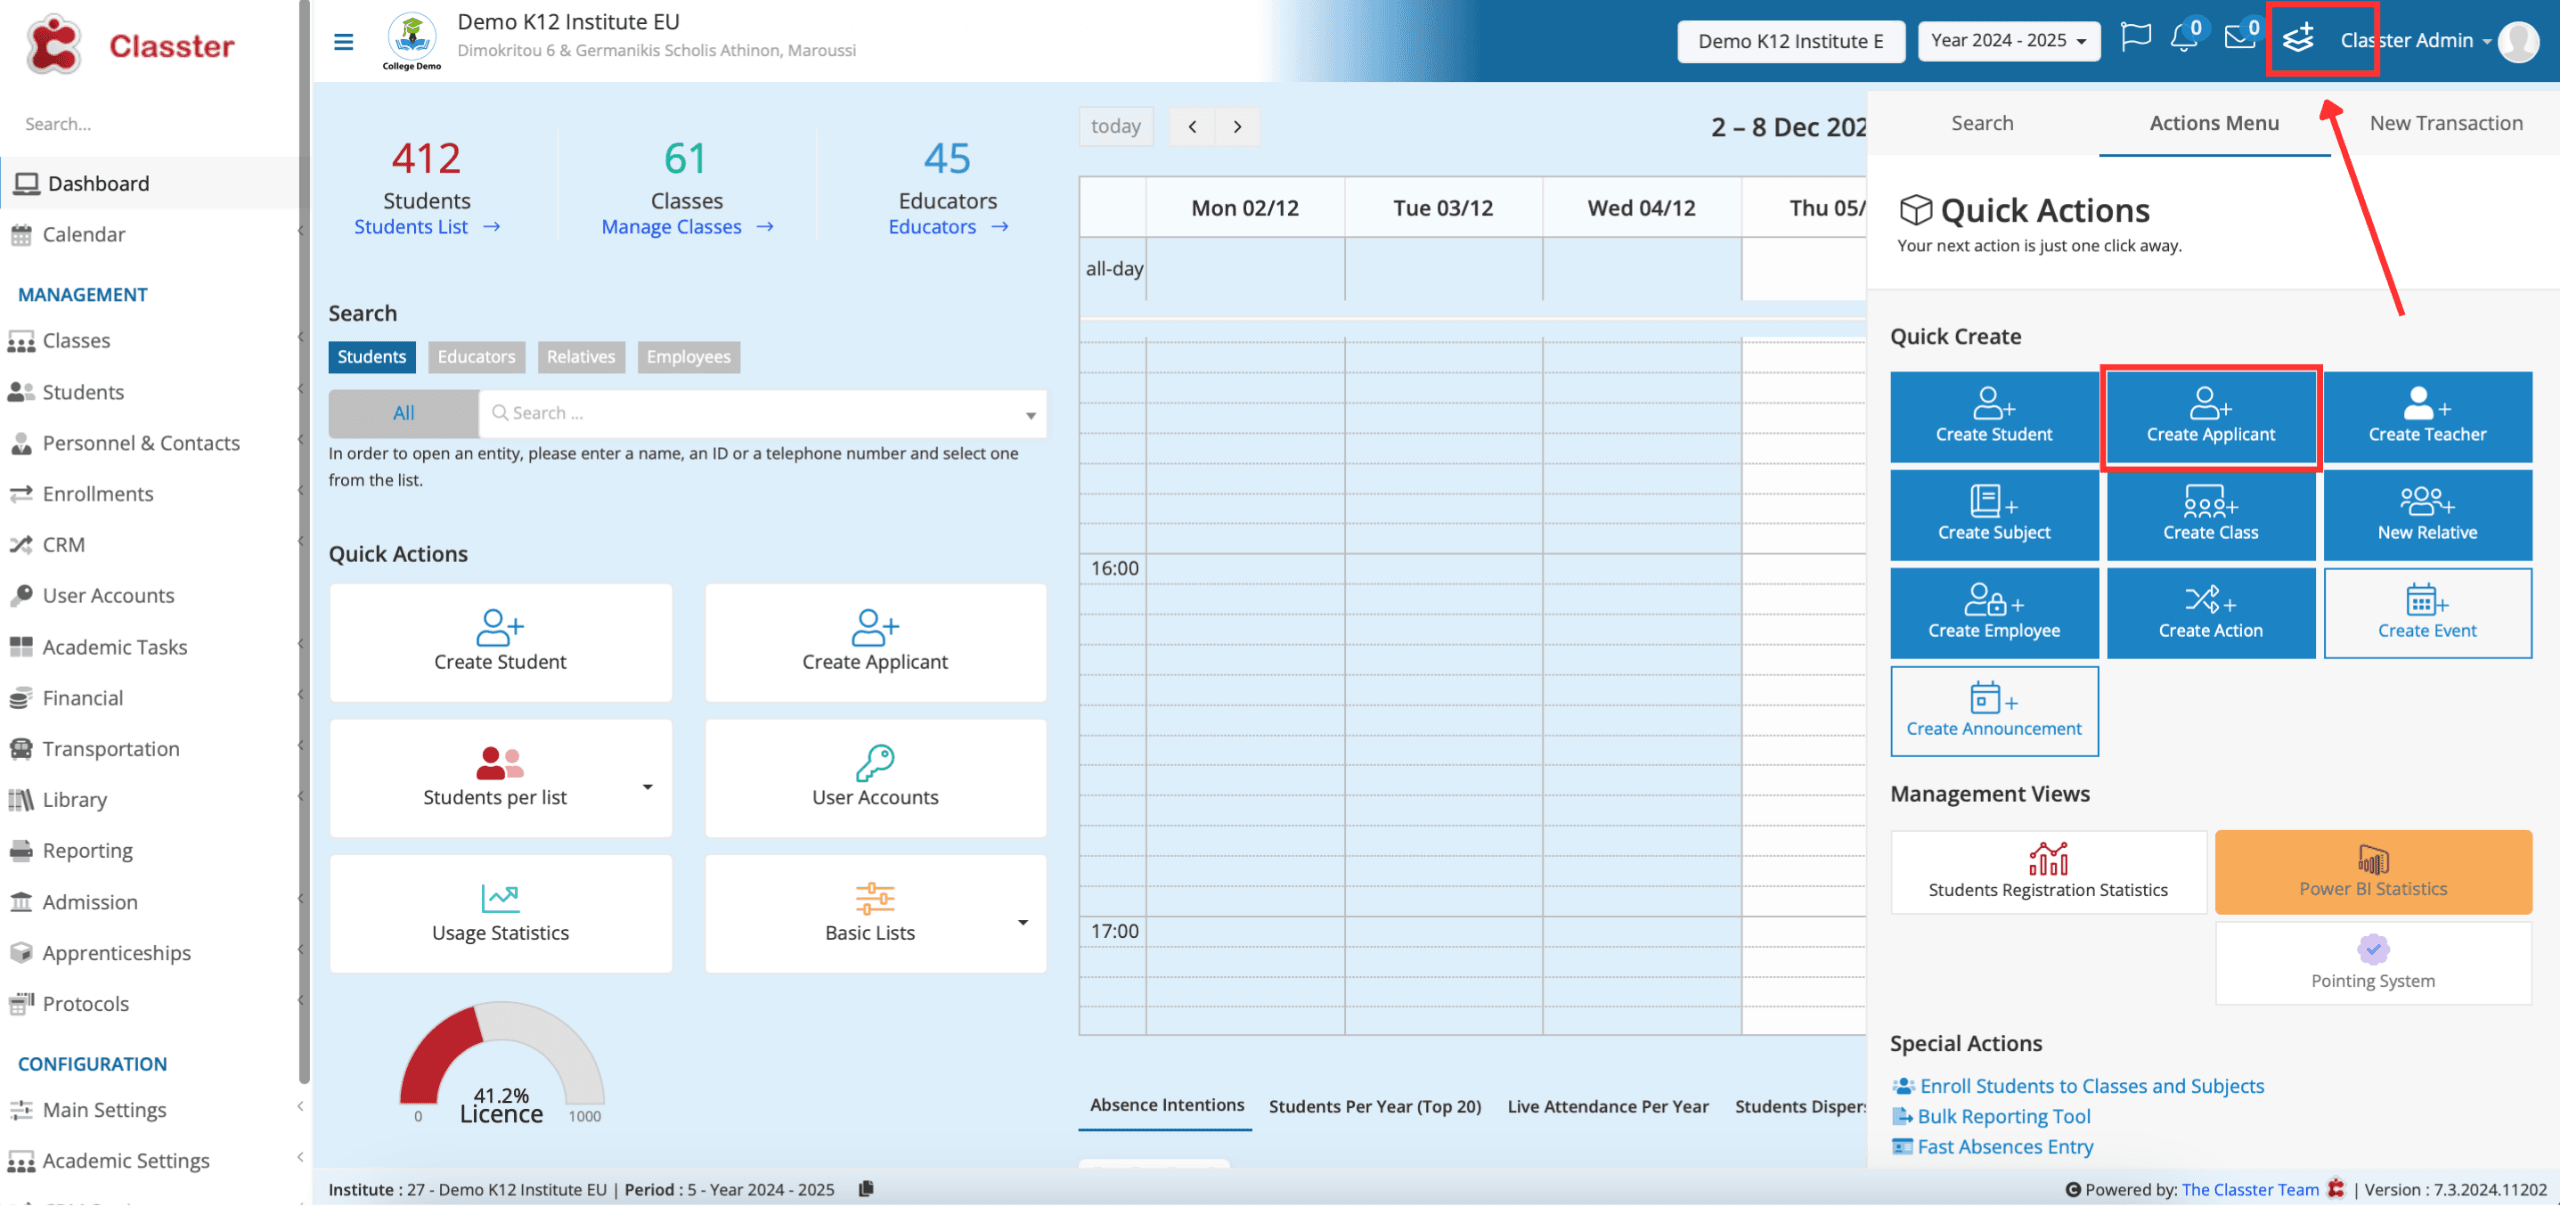Open Power BI Statistics view
The width and height of the screenshot is (2560, 1206).
[2373, 871]
